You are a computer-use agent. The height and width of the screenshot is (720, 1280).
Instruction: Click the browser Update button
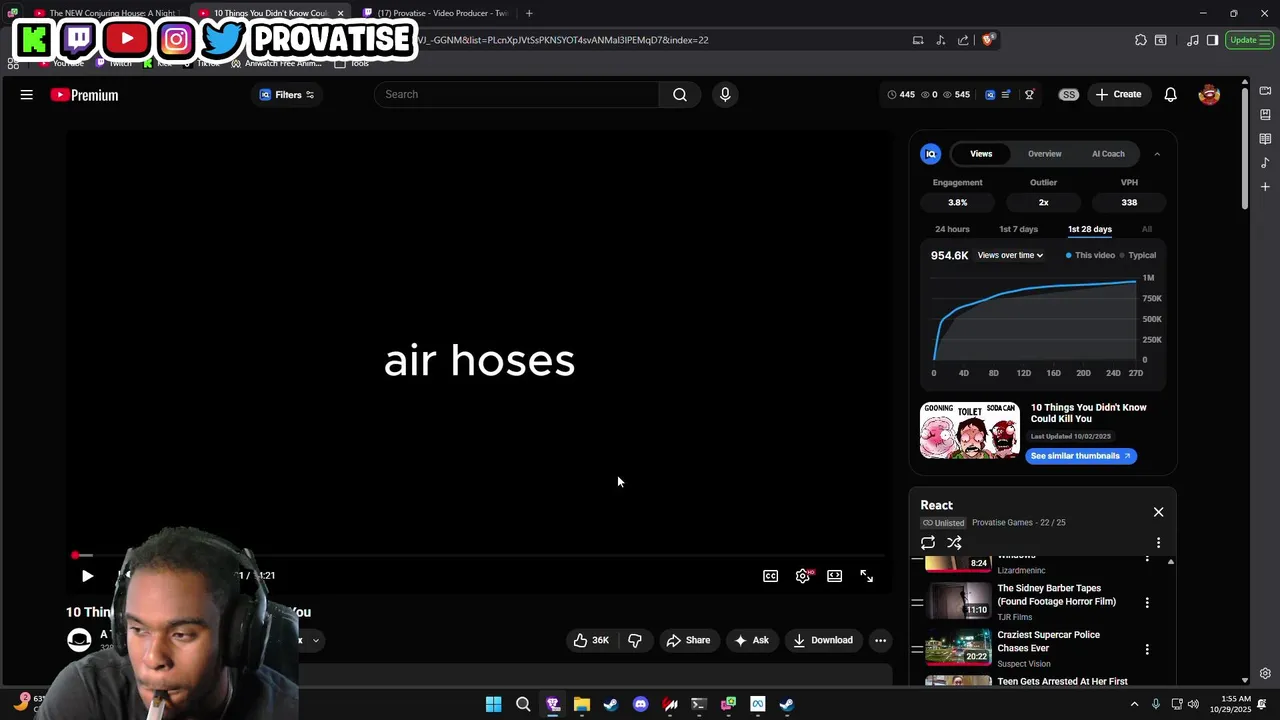click(1249, 40)
